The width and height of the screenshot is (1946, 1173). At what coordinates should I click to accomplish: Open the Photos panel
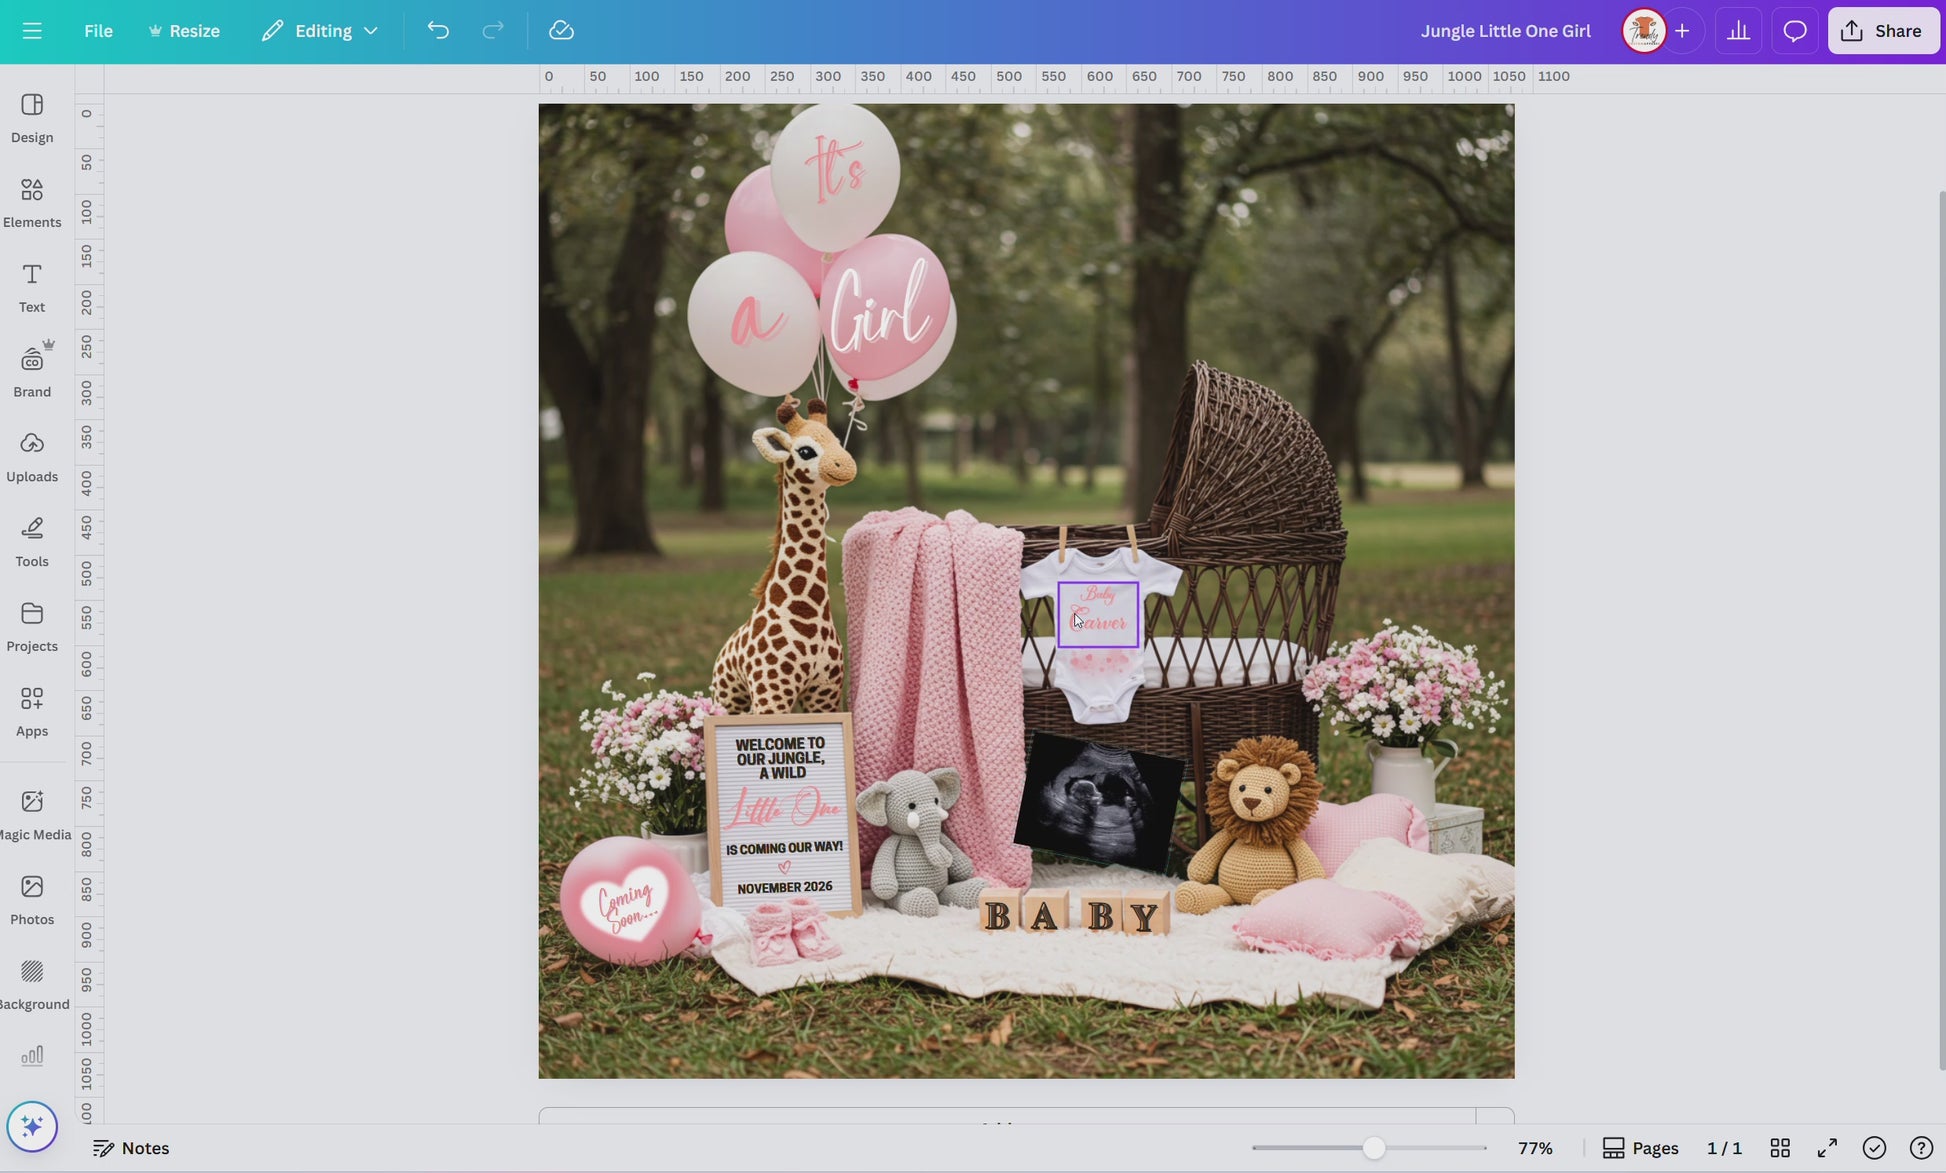click(32, 900)
